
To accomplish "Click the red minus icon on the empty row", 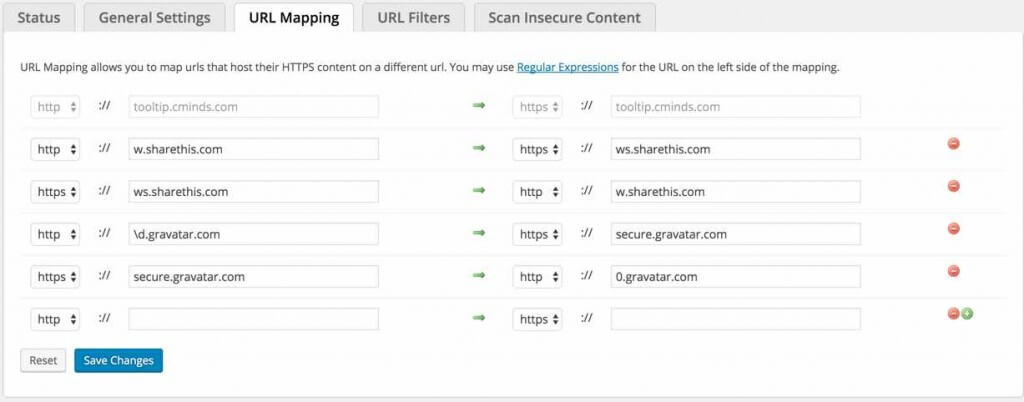I will [x=954, y=313].
